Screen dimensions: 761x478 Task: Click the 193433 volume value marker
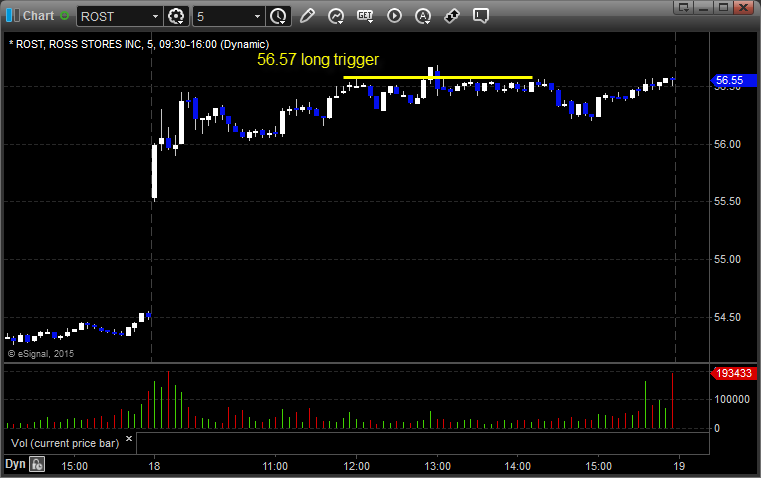click(x=733, y=373)
